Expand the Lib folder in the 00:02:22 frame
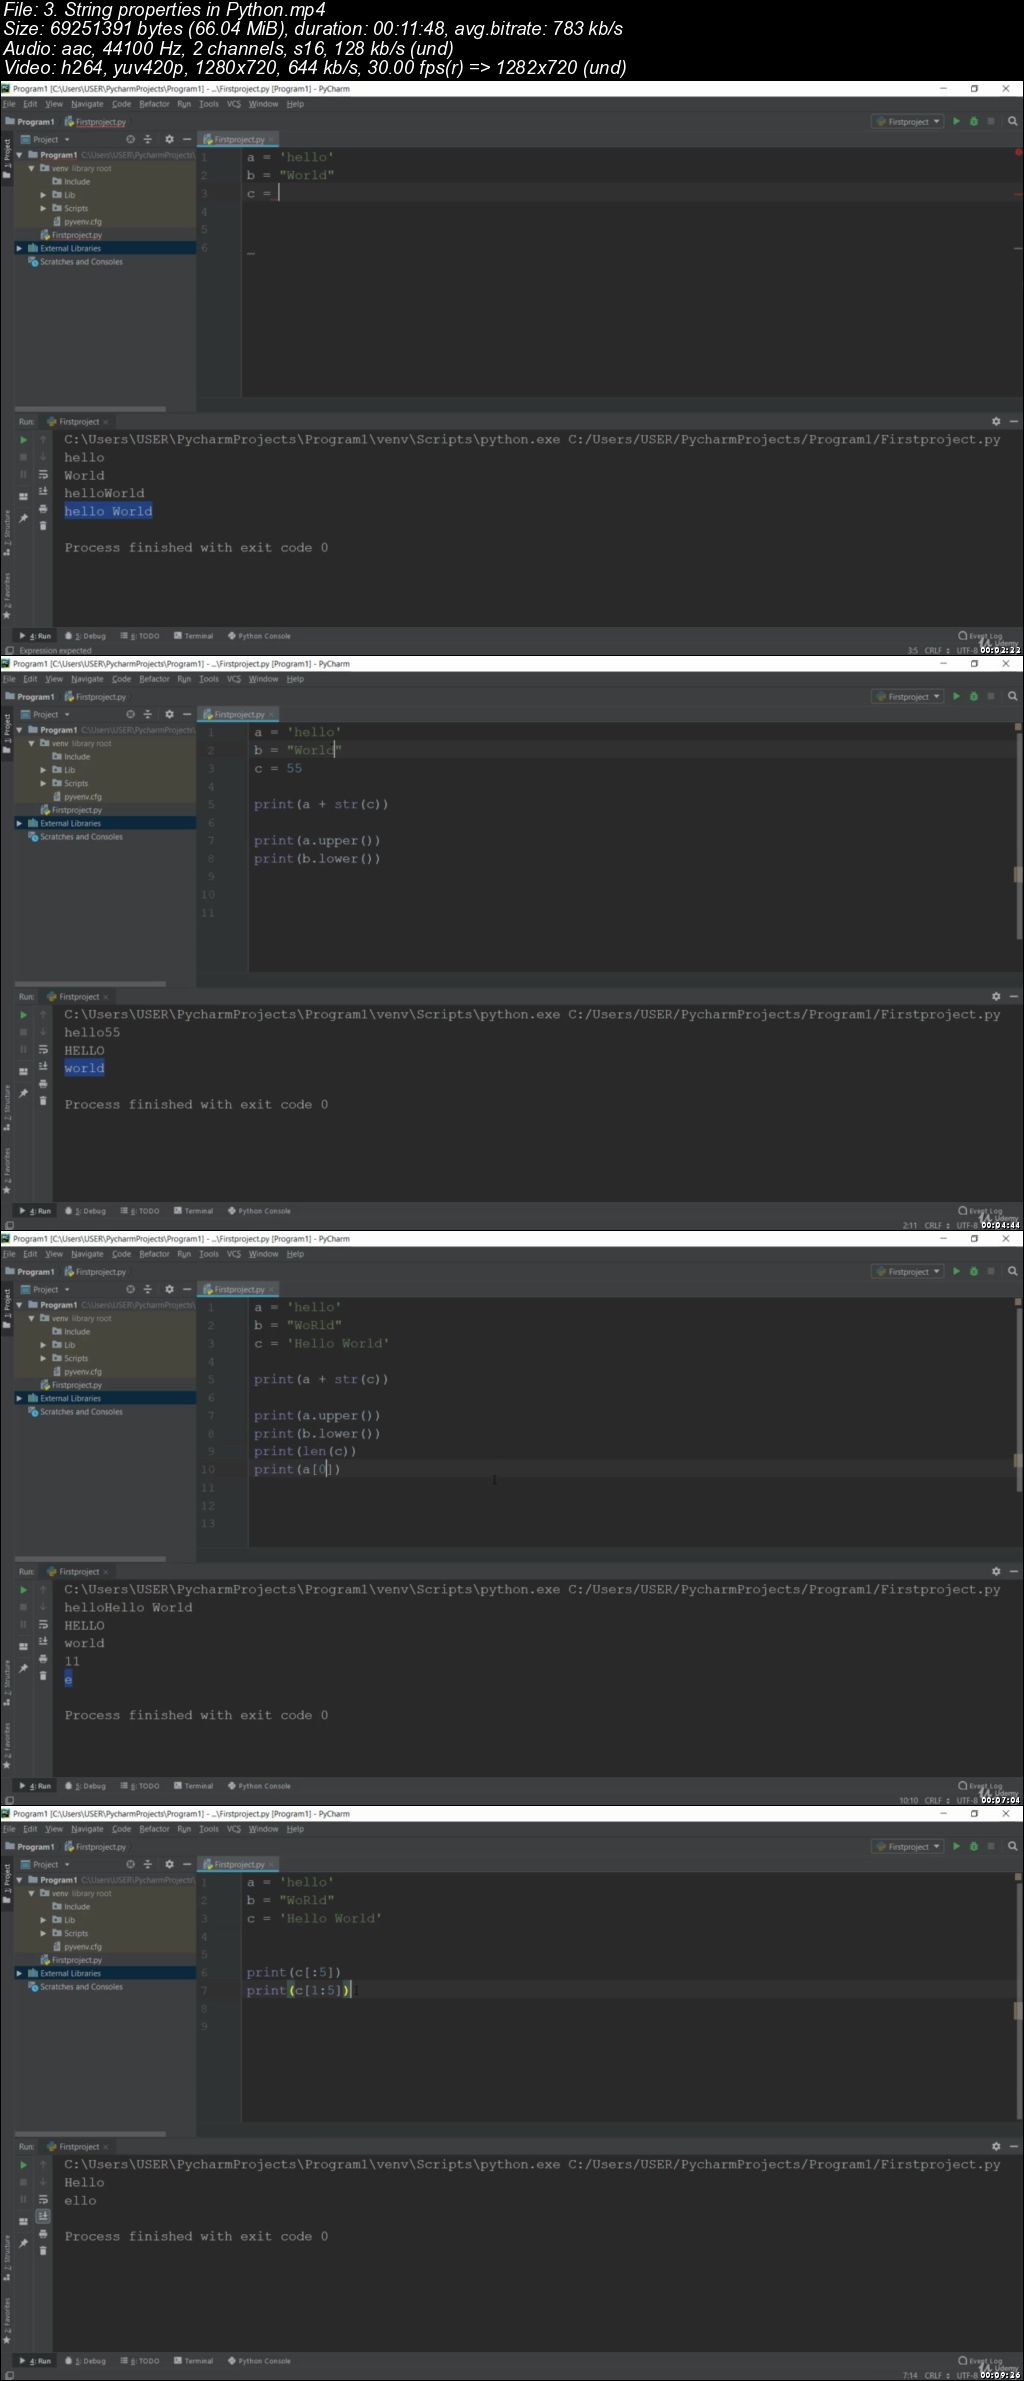This screenshot has width=1024, height=2381. [43, 195]
